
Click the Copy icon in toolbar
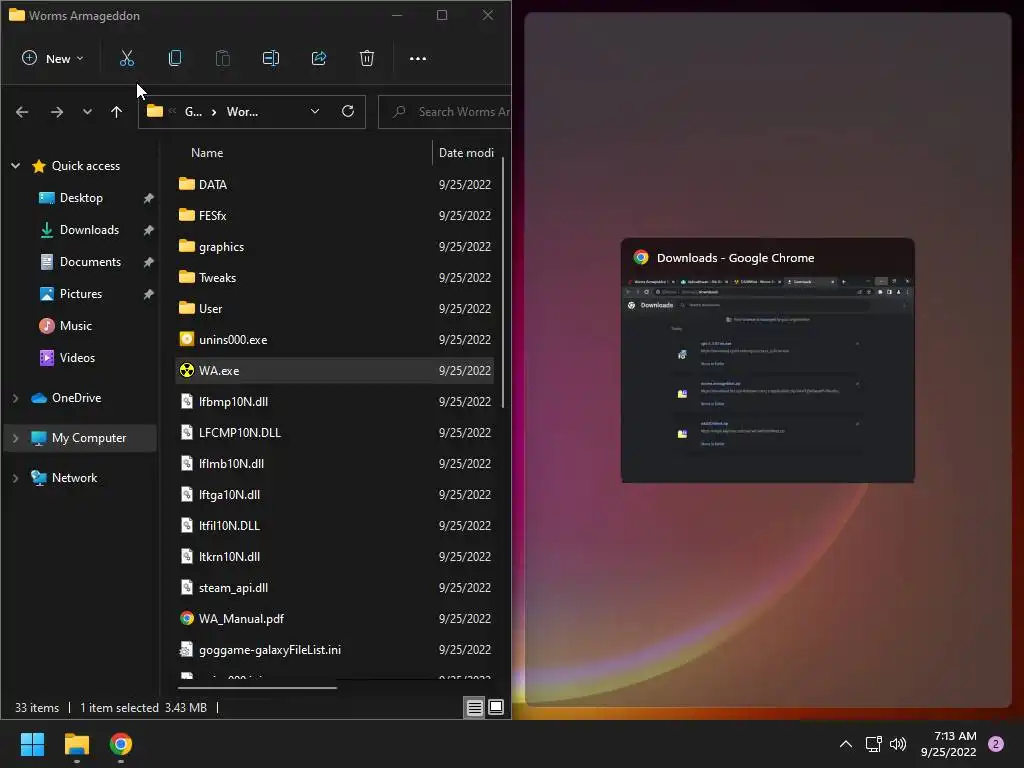click(174, 58)
